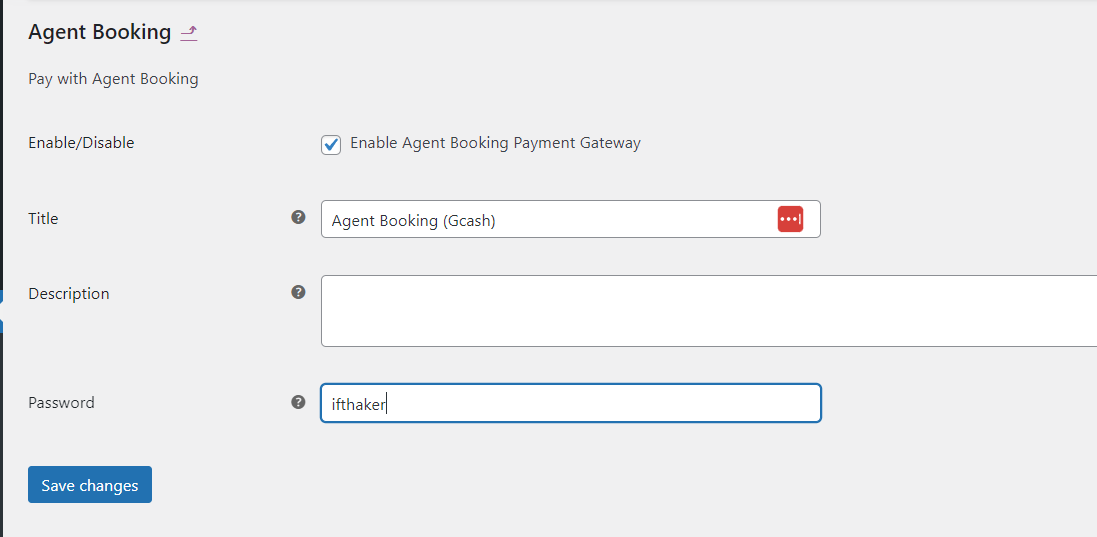
Task: Click the return arrow beside Agent Booking heading
Action: point(189,33)
